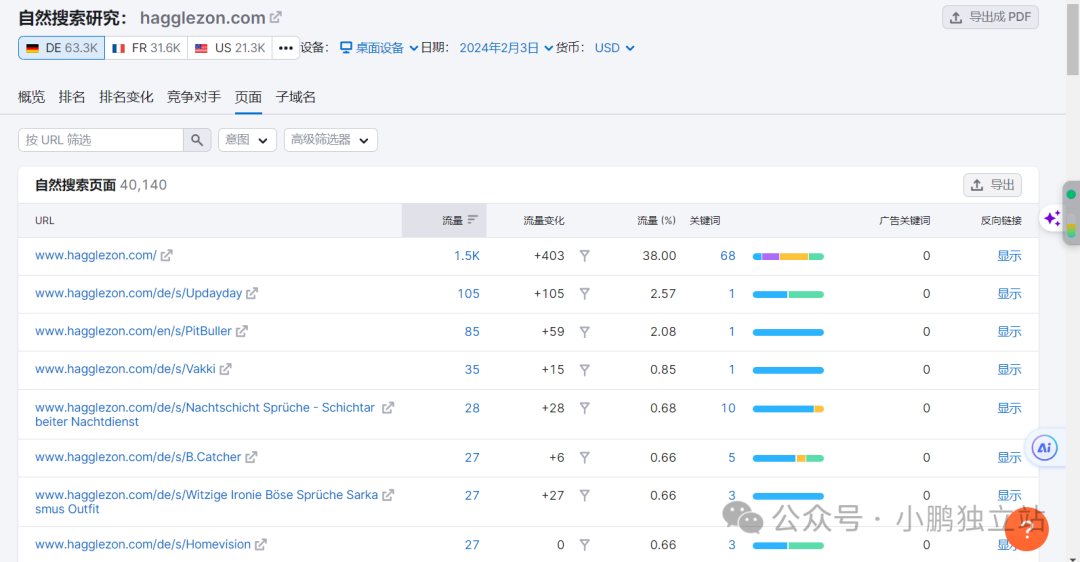Open the 2024年2月3日 date dropdown
This screenshot has height=562, width=1080.
[x=506, y=48]
